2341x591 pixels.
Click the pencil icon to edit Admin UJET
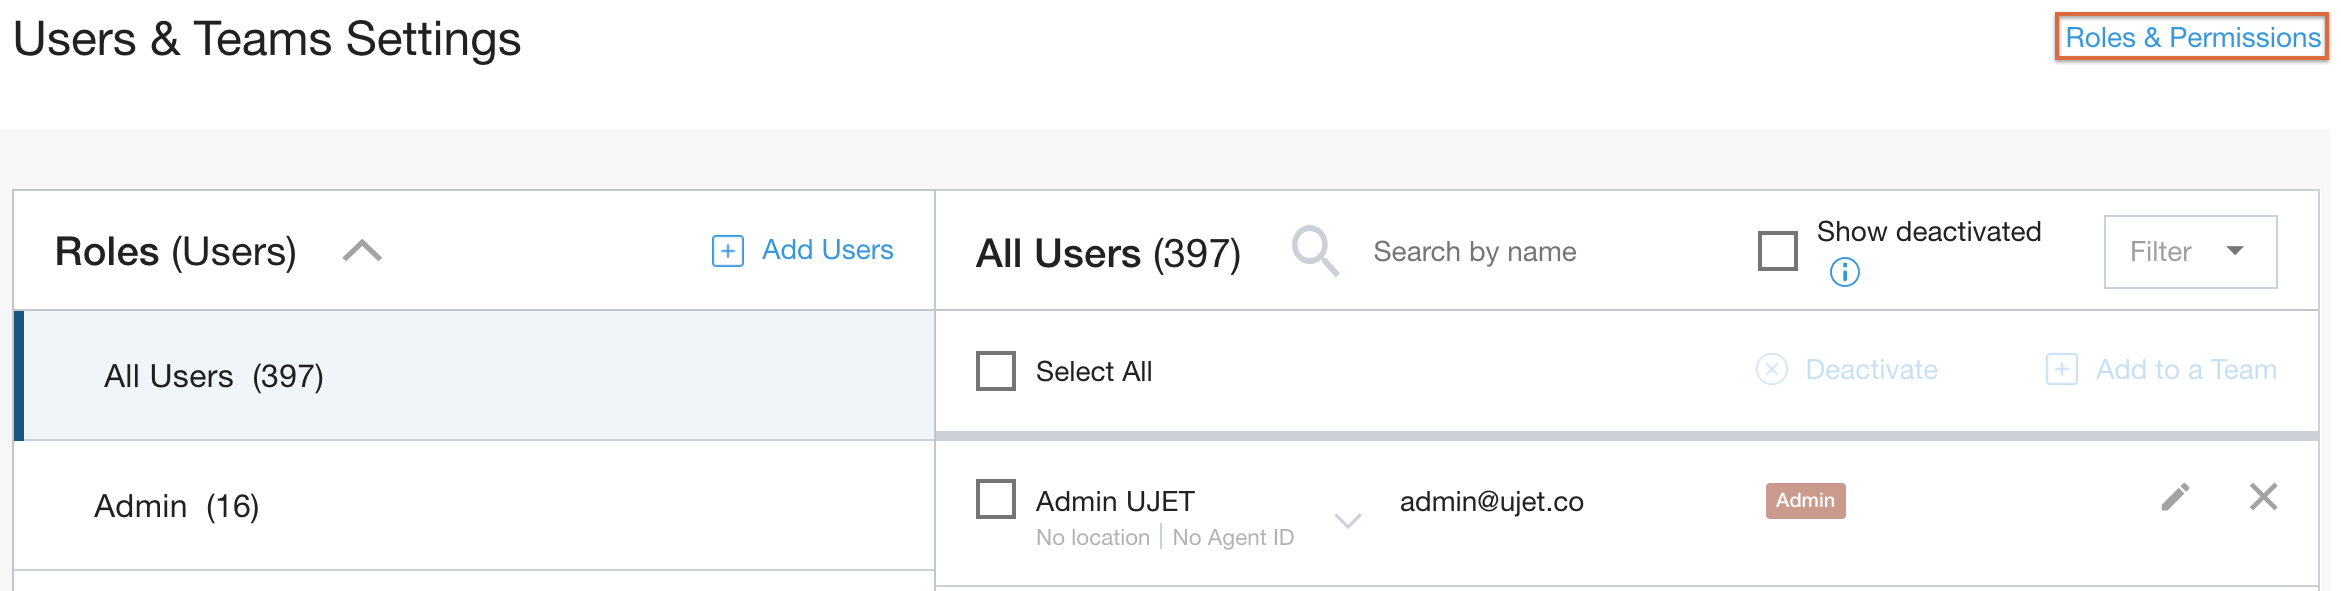[x=2174, y=498]
